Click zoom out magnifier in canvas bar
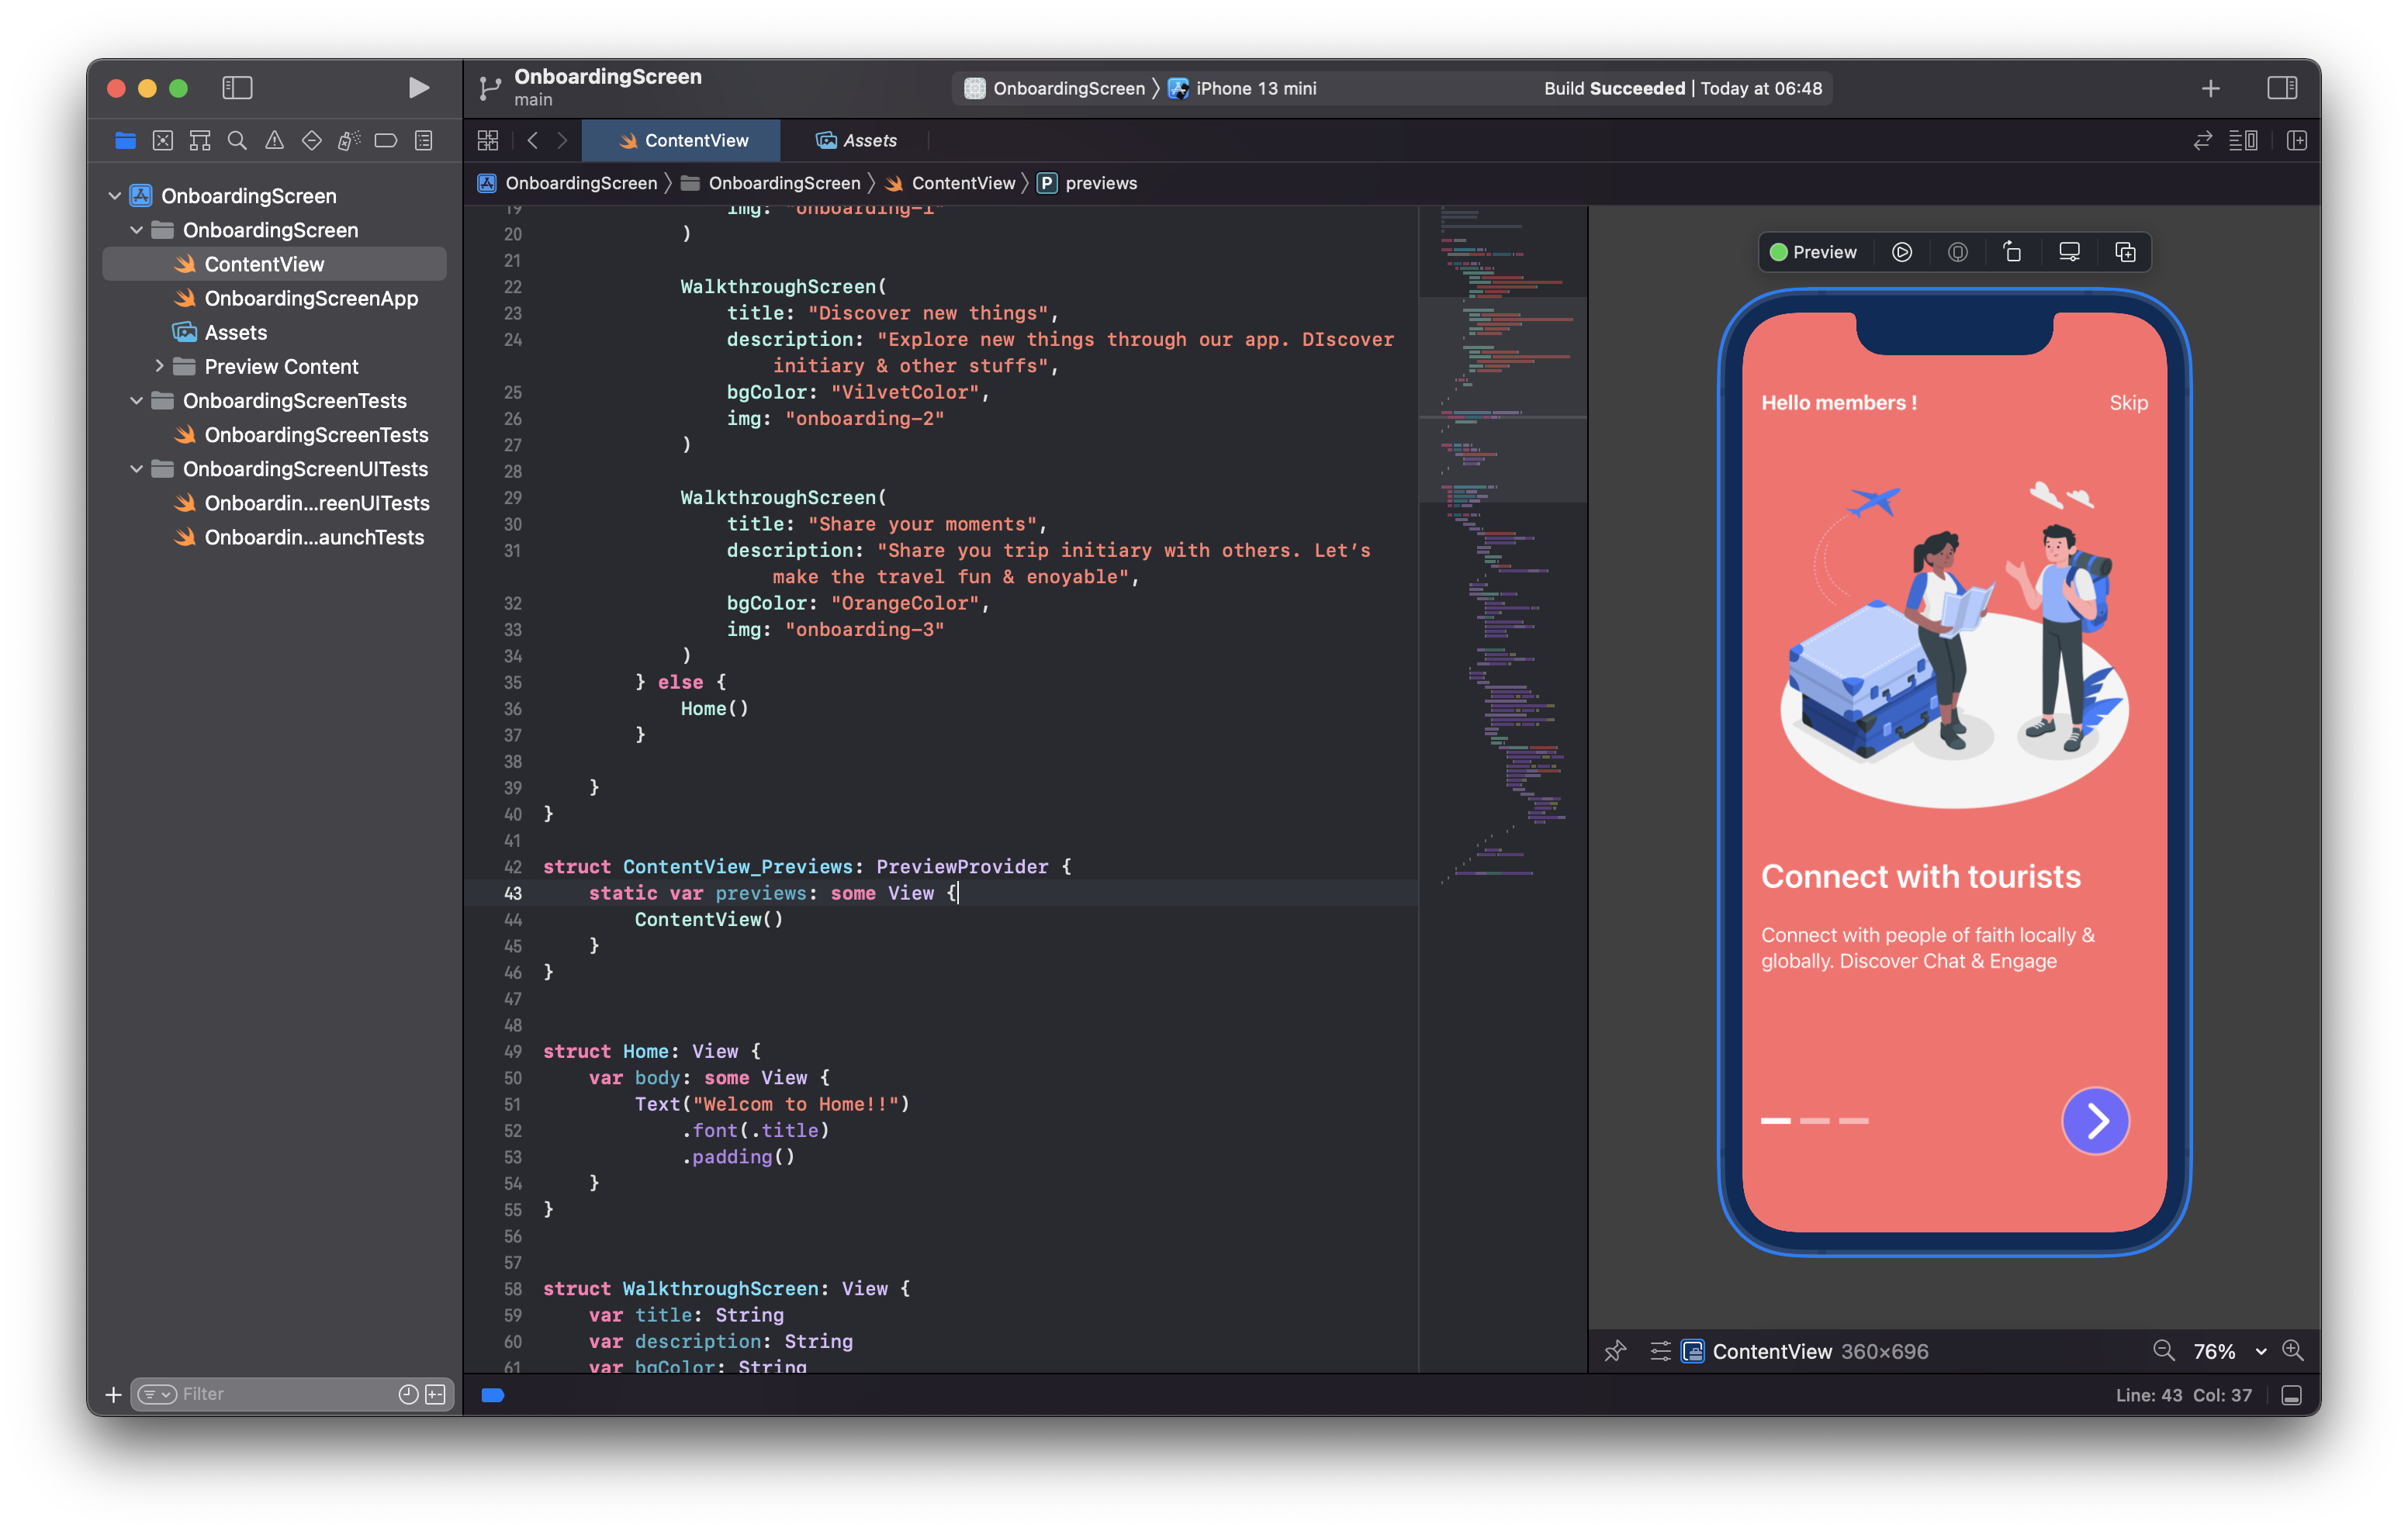Image resolution: width=2408 pixels, height=1531 pixels. click(2163, 1351)
